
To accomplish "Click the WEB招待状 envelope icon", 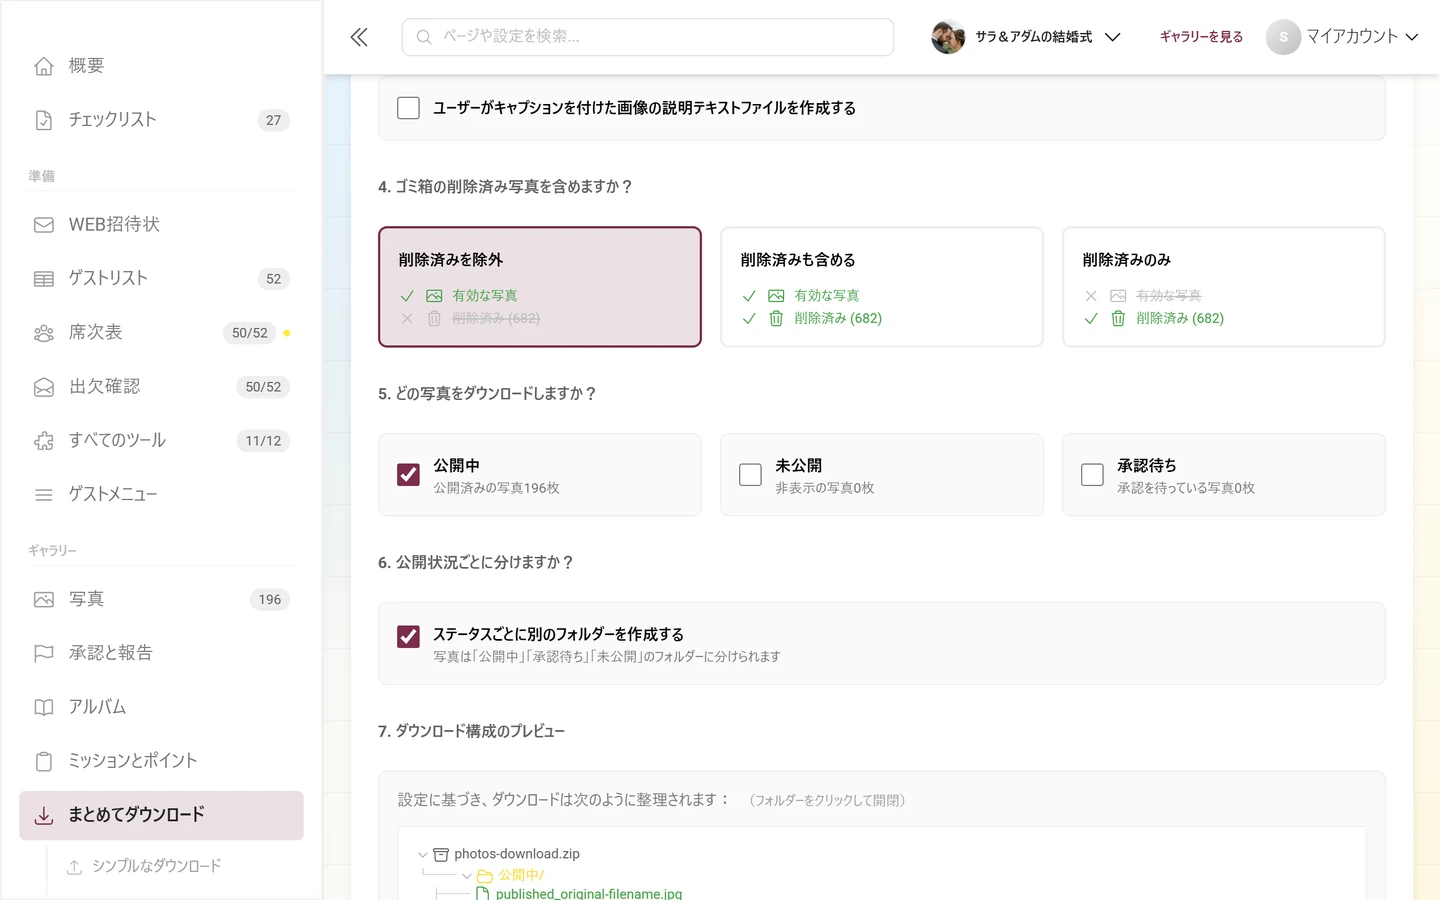I will [44, 225].
